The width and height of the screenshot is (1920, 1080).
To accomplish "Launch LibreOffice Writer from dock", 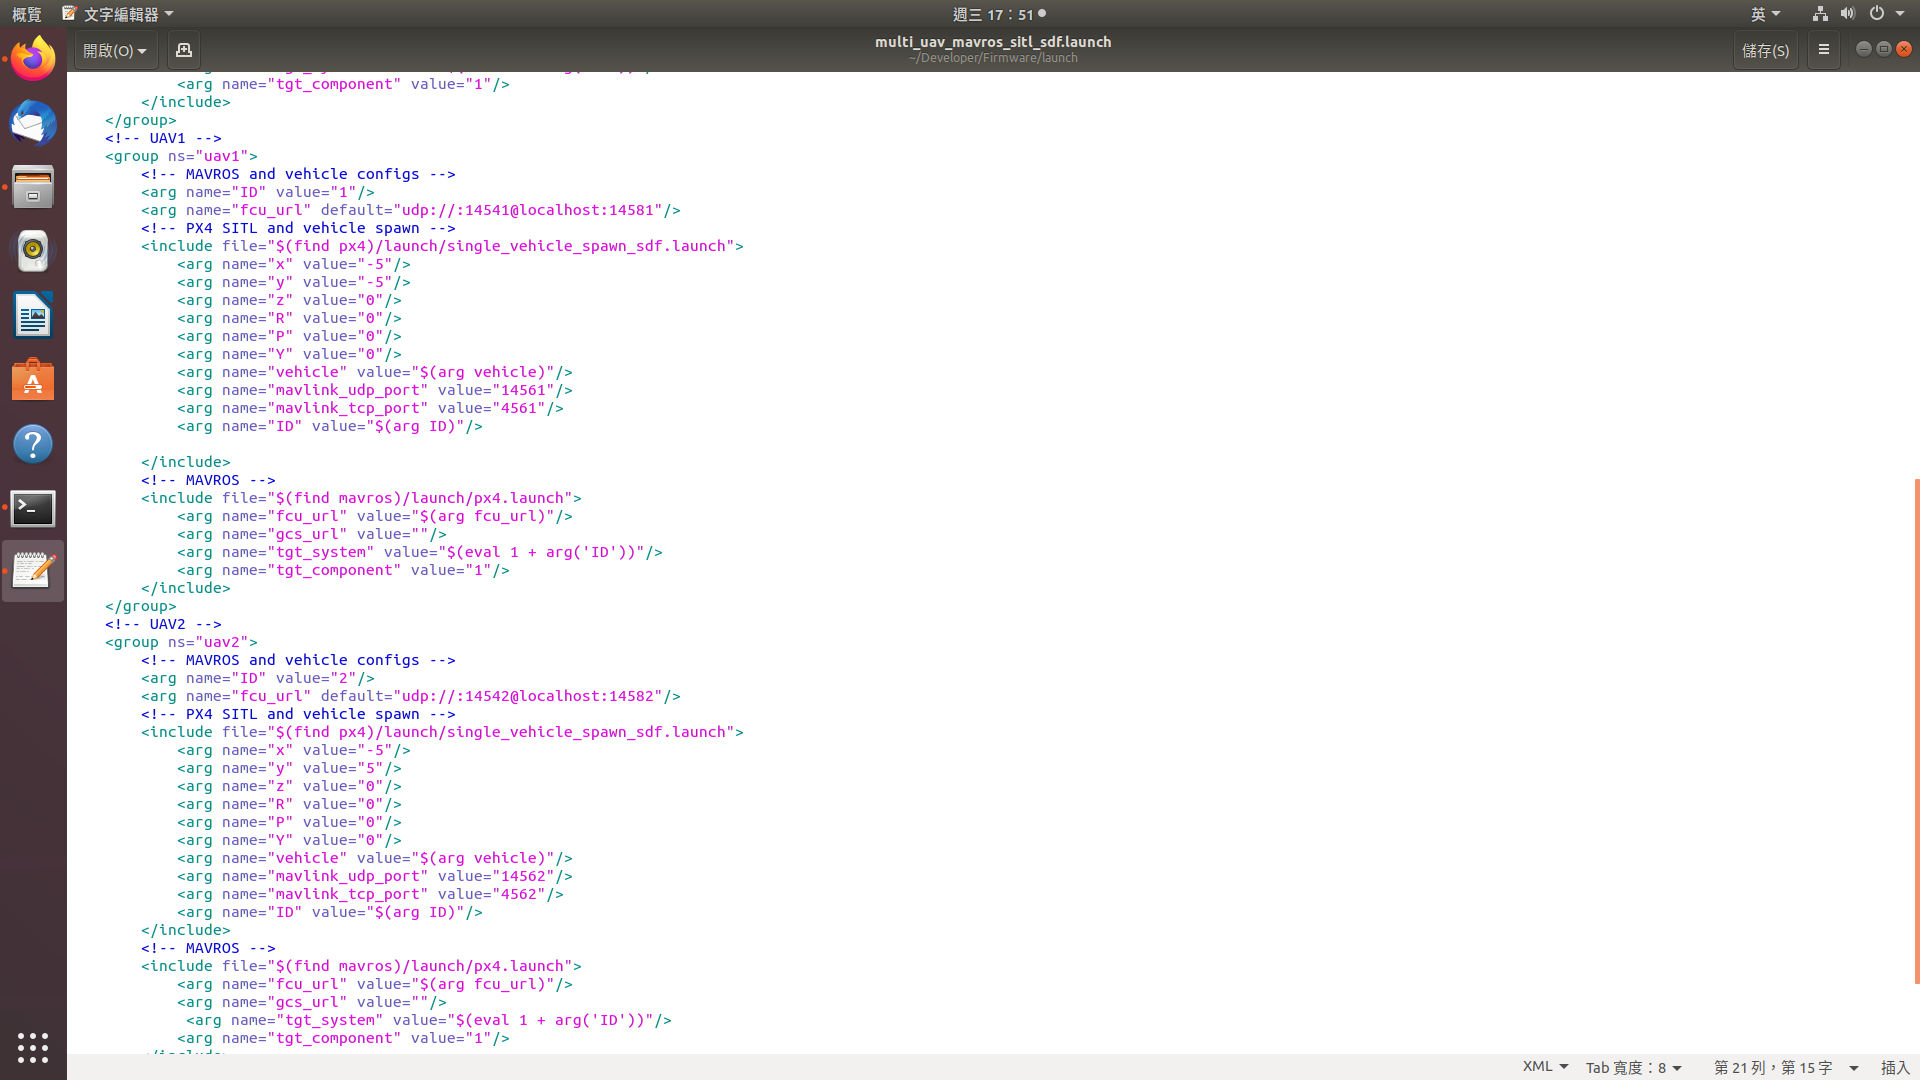I will pos(33,316).
